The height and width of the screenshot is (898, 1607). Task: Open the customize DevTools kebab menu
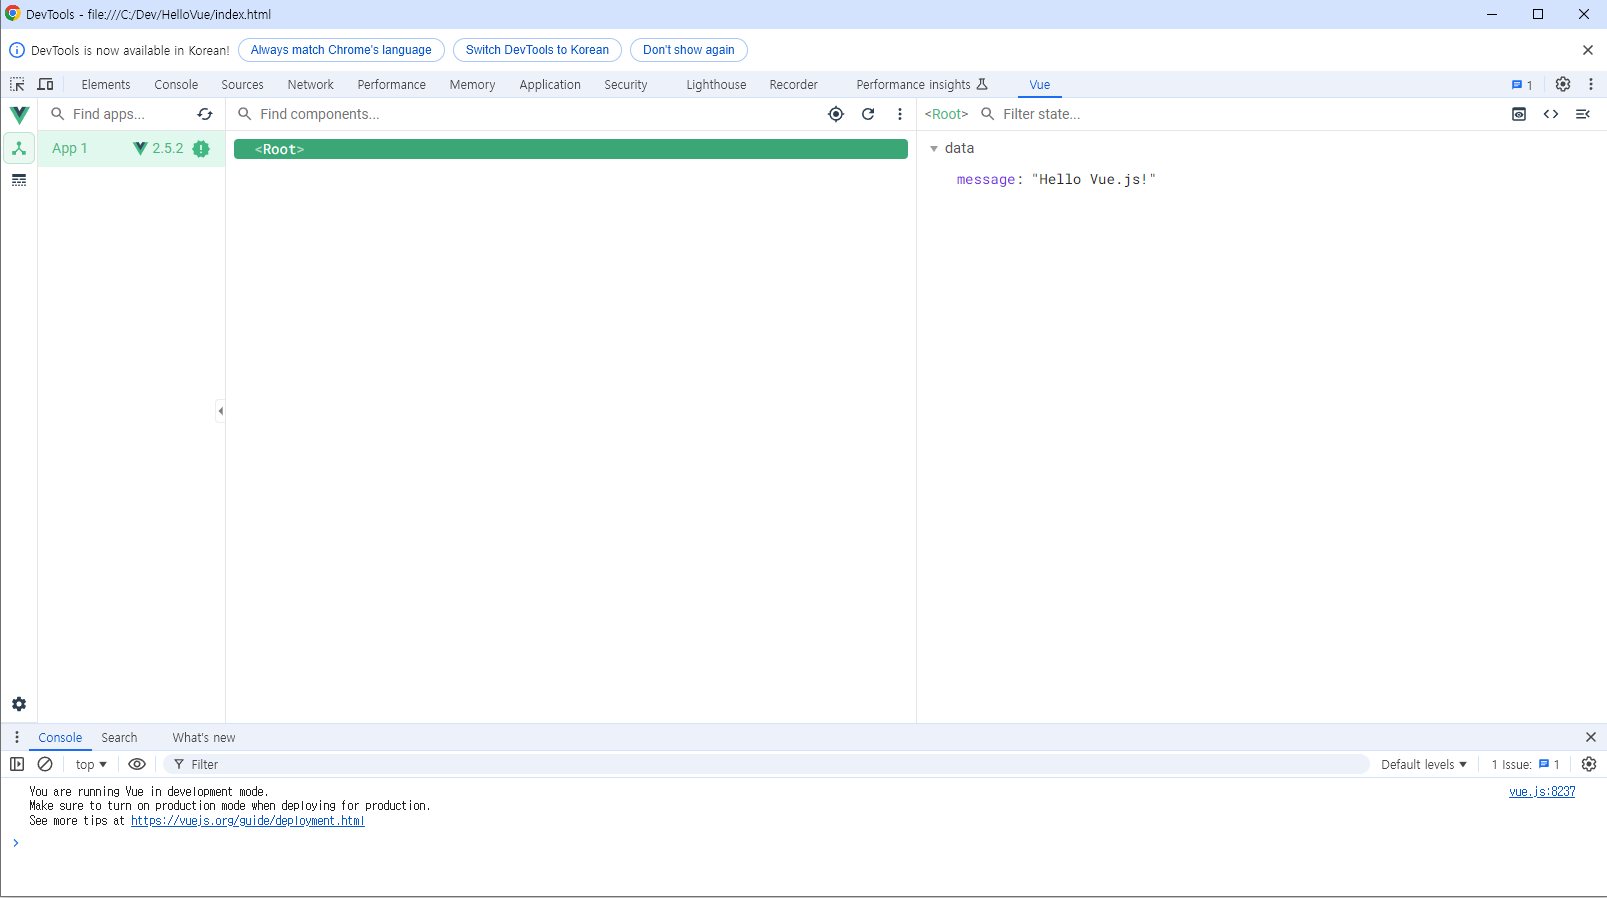coord(1591,84)
